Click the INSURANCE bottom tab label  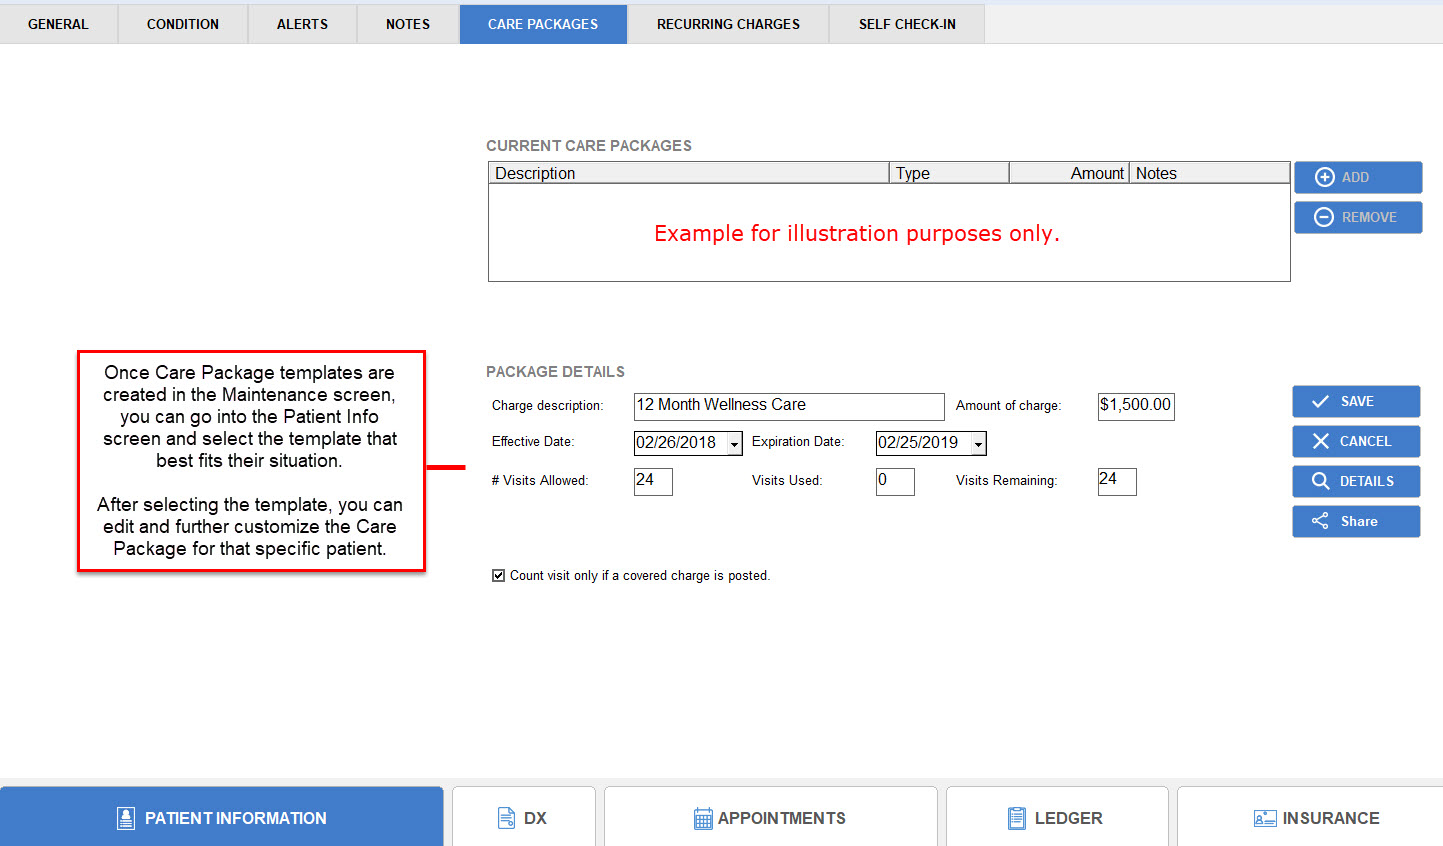pyautogui.click(x=1331, y=818)
